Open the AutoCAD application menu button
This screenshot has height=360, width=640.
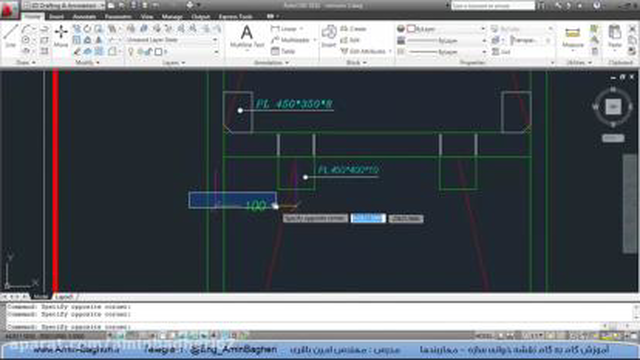(x=9, y=9)
